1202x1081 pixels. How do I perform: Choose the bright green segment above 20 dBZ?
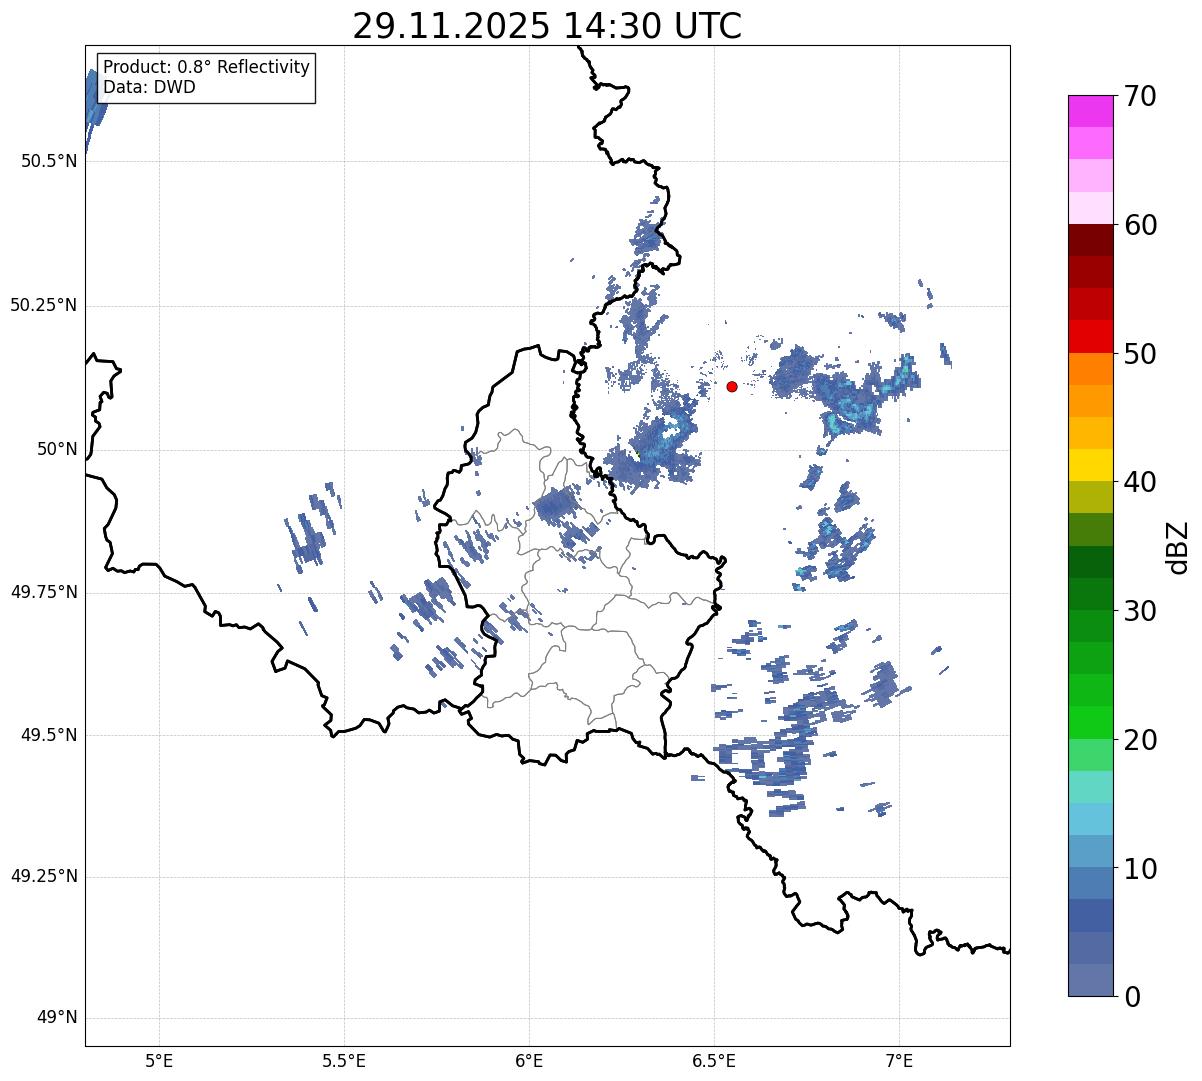[x=1090, y=722]
